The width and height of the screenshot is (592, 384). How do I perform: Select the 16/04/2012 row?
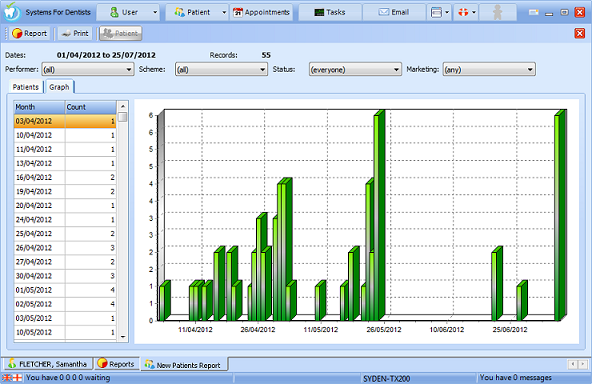click(65, 177)
